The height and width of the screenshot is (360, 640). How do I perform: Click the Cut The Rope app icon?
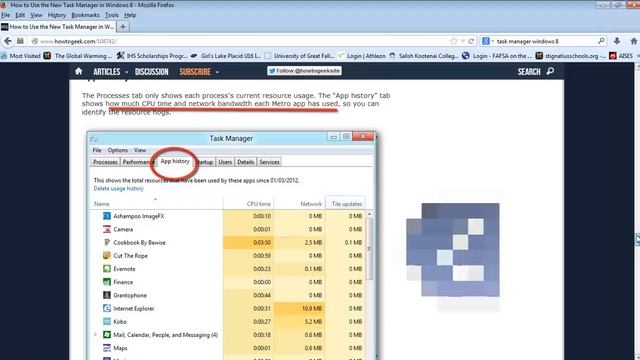pyautogui.click(x=107, y=256)
